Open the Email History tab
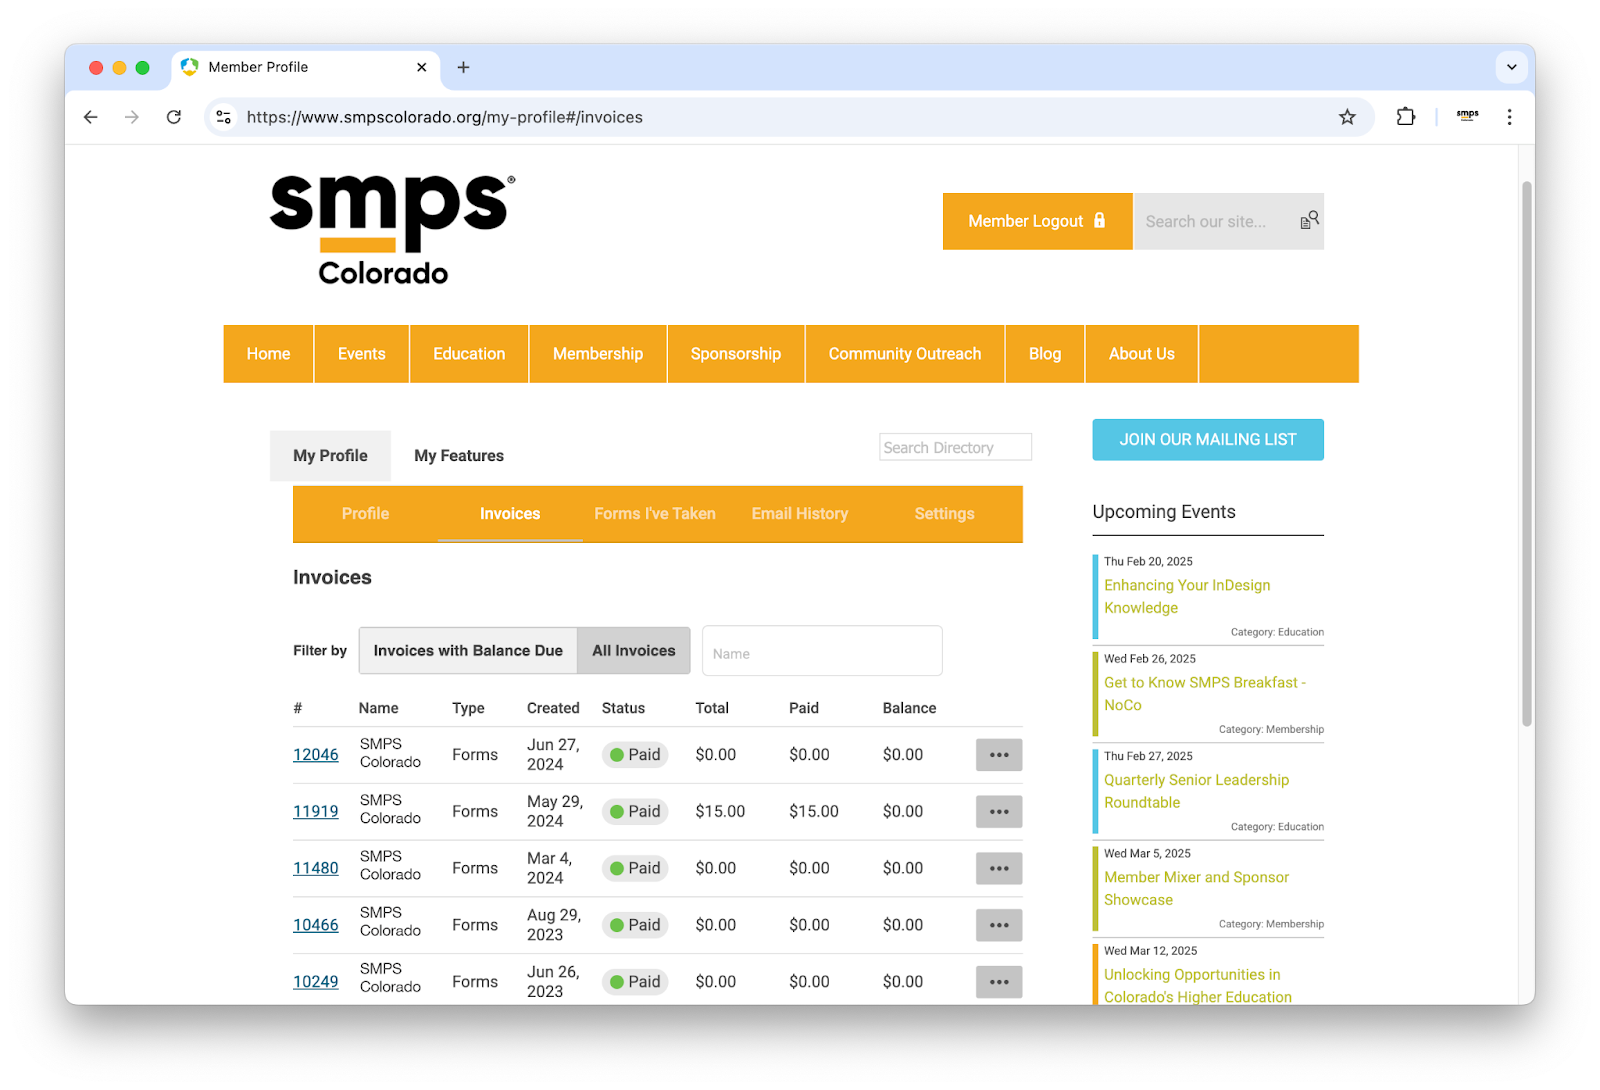 800,514
